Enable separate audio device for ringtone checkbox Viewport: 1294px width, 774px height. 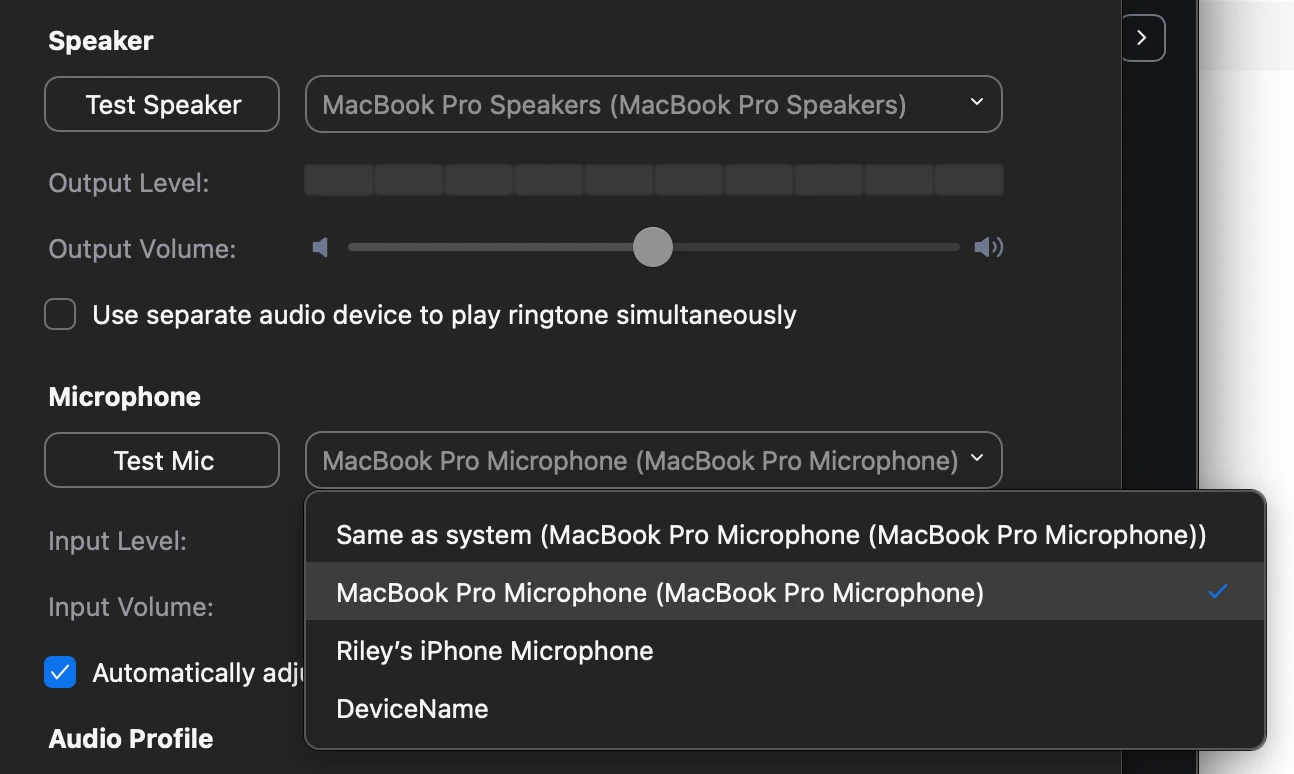tap(60, 315)
